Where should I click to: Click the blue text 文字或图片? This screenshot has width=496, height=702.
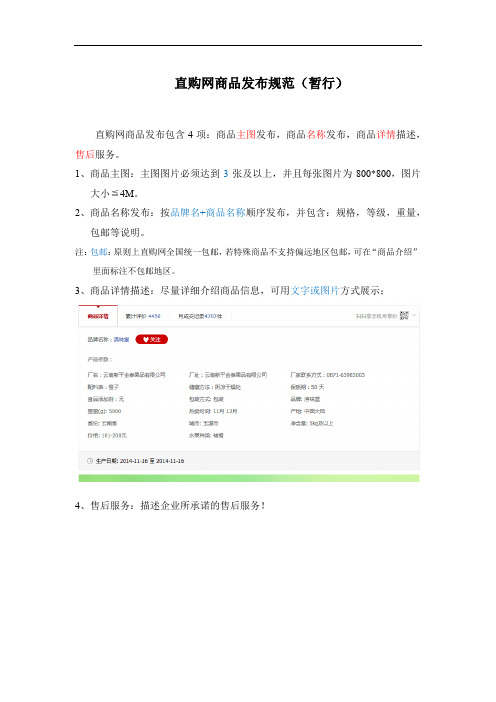tap(315, 291)
